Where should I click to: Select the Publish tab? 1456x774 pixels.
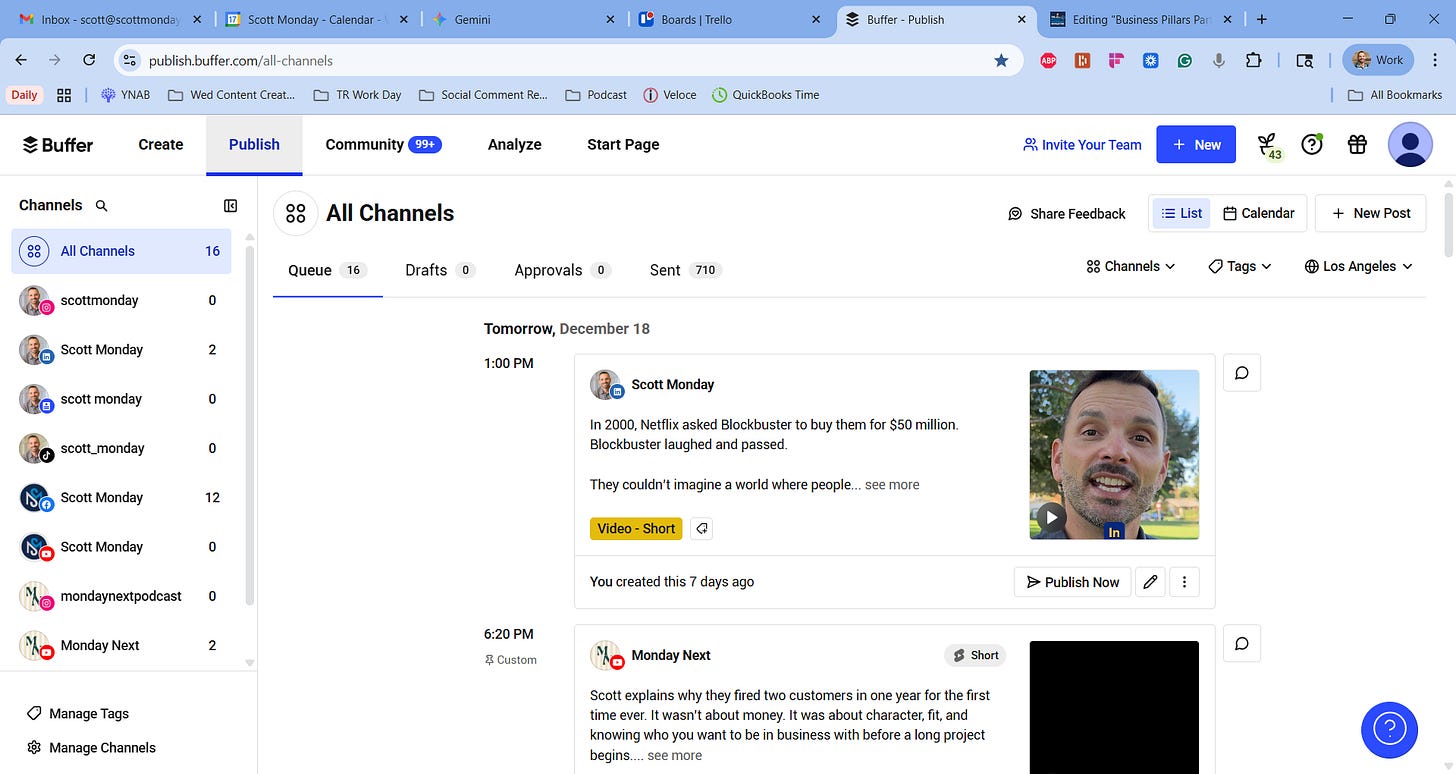(x=254, y=145)
